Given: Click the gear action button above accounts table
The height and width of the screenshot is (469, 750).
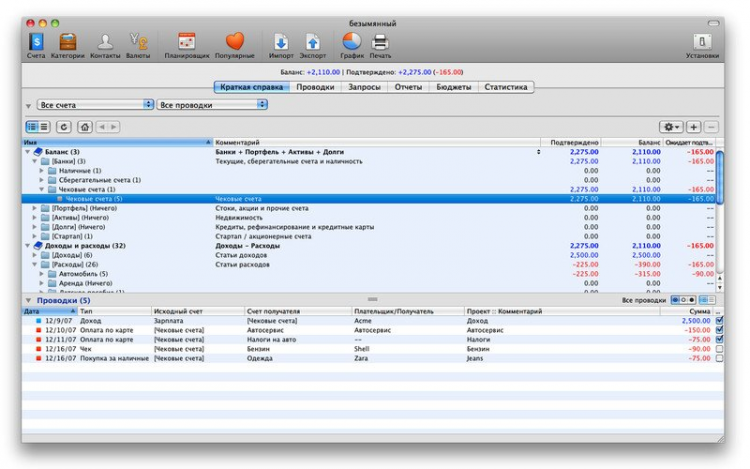Looking at the screenshot, I should point(670,127).
